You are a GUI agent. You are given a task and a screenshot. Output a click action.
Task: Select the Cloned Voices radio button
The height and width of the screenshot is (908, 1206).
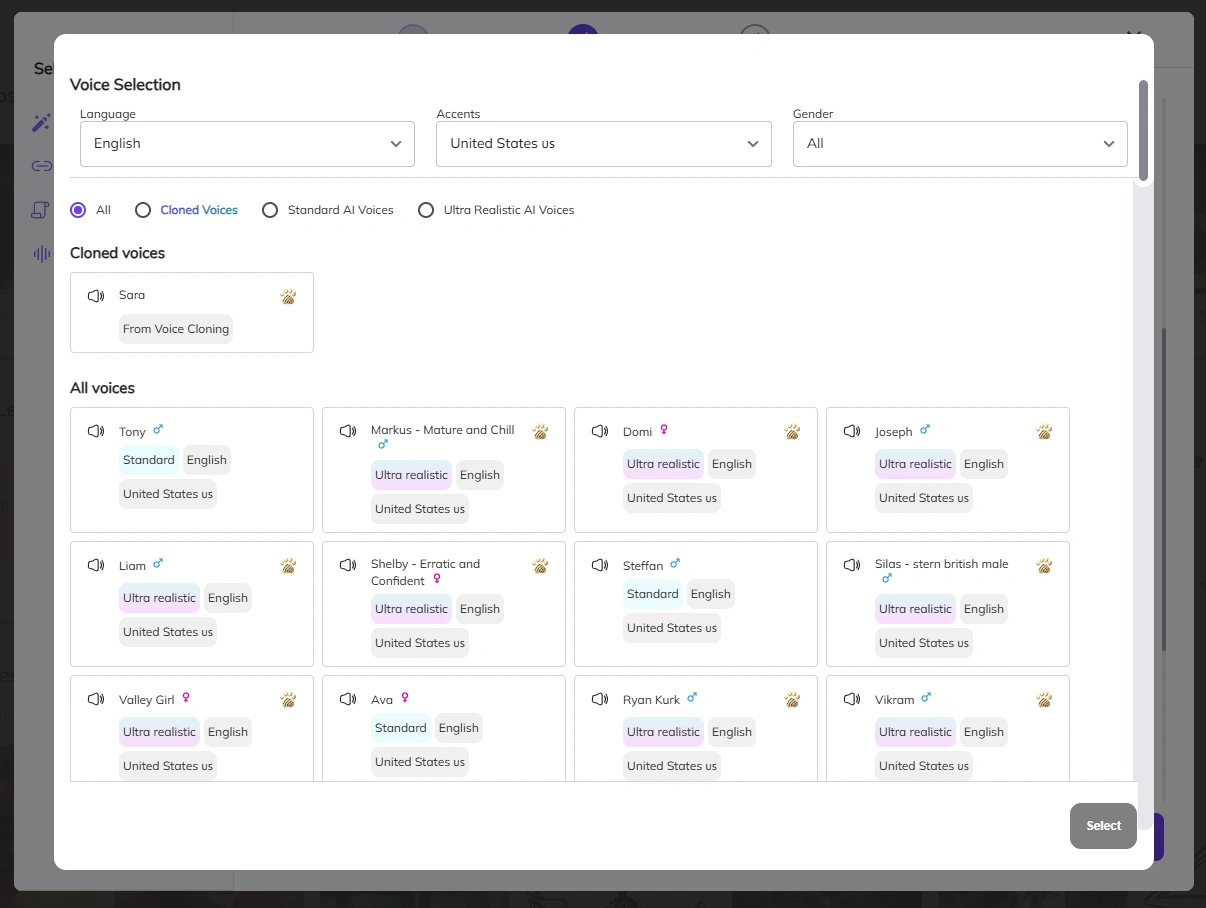143,210
